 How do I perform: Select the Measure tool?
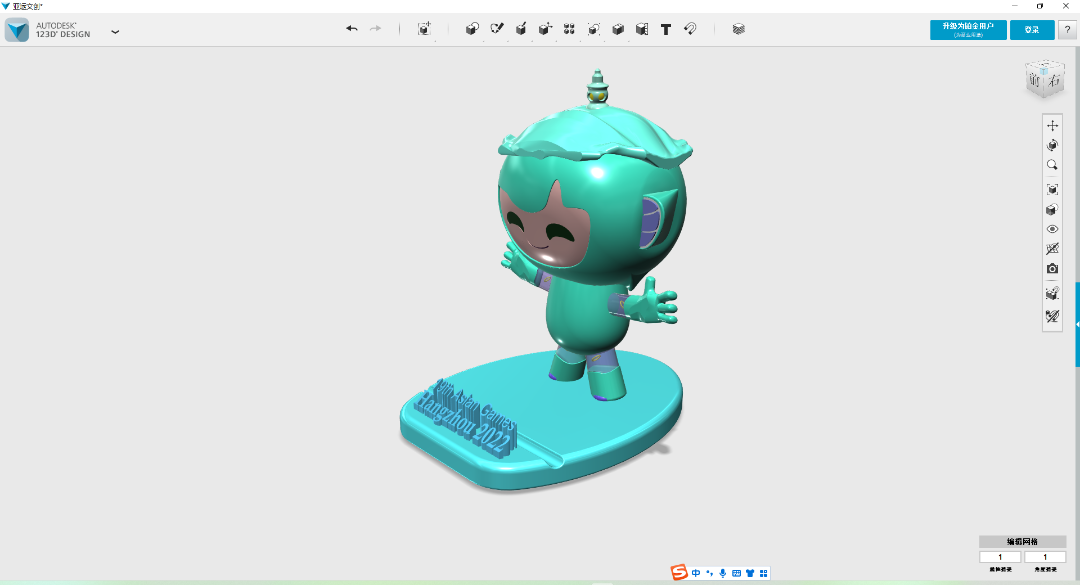tap(642, 29)
